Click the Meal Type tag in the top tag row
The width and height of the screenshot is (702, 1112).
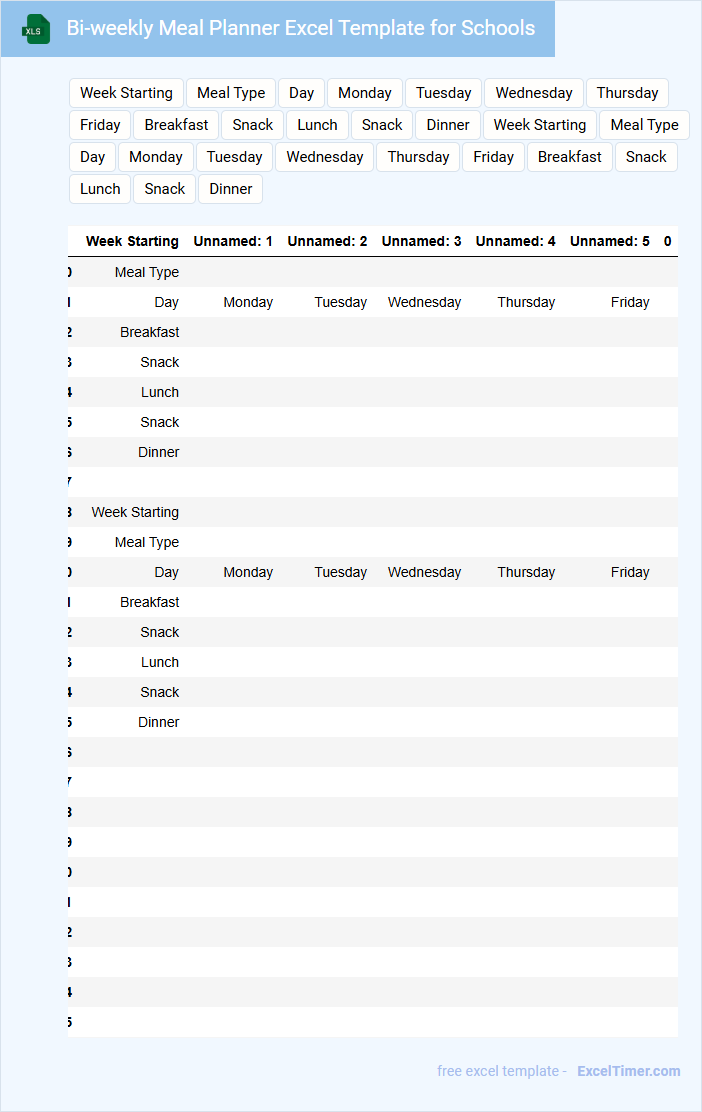click(x=231, y=93)
